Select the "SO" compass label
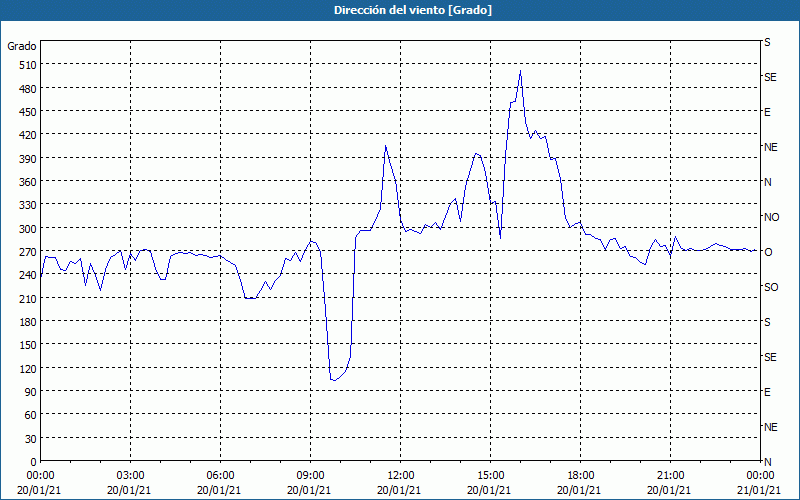Viewport: 800px width, 500px height. pyautogui.click(x=771, y=287)
